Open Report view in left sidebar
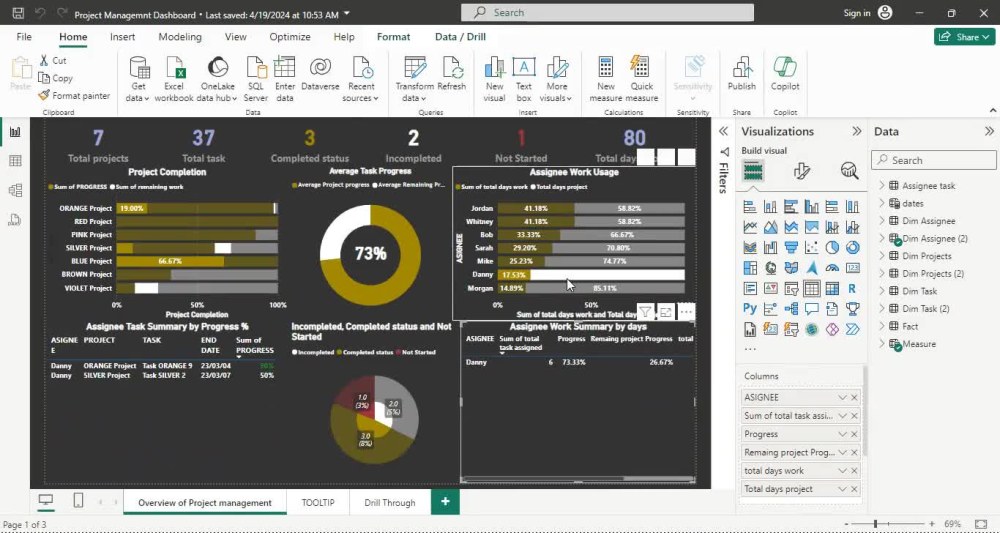This screenshot has width=1000, height=533. tap(15, 132)
